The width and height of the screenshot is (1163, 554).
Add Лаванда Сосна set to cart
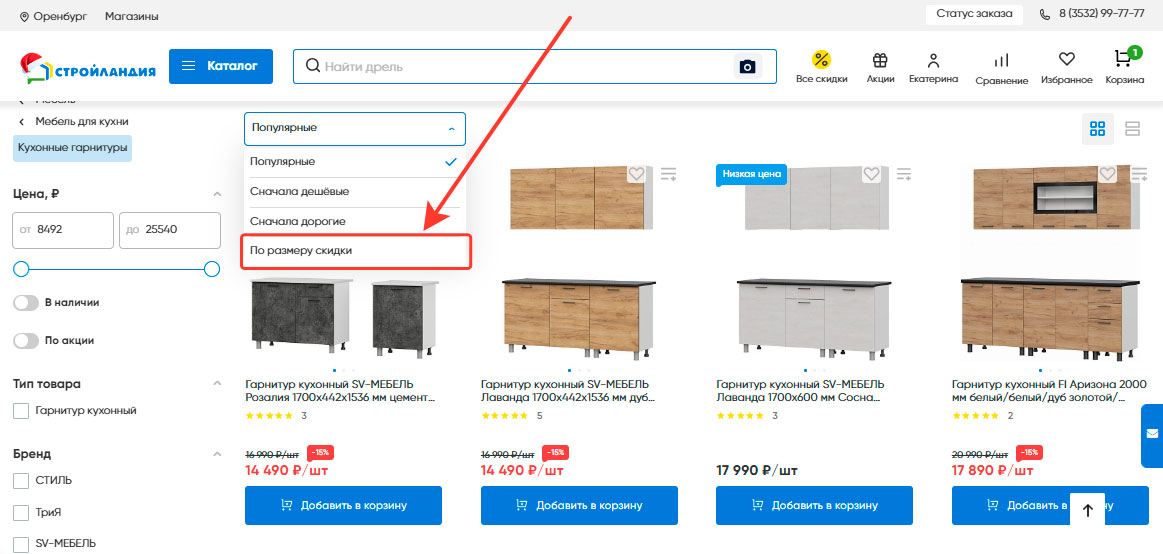point(814,505)
